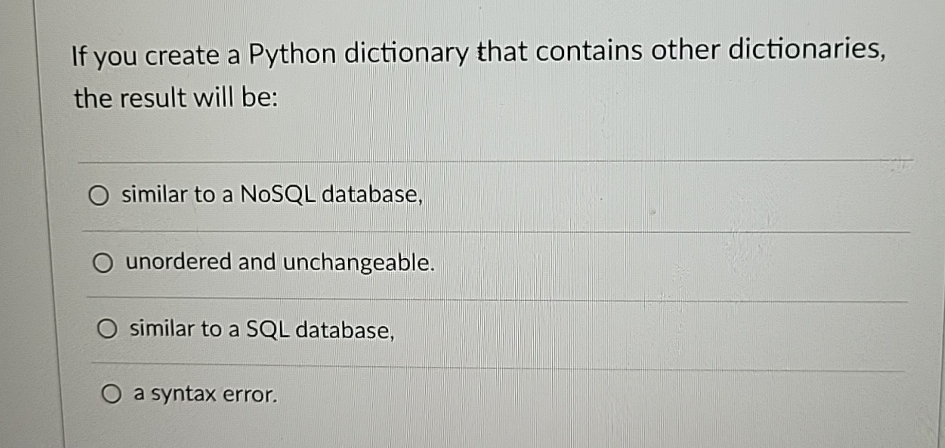Pick the syntax error radio button

tap(111, 395)
